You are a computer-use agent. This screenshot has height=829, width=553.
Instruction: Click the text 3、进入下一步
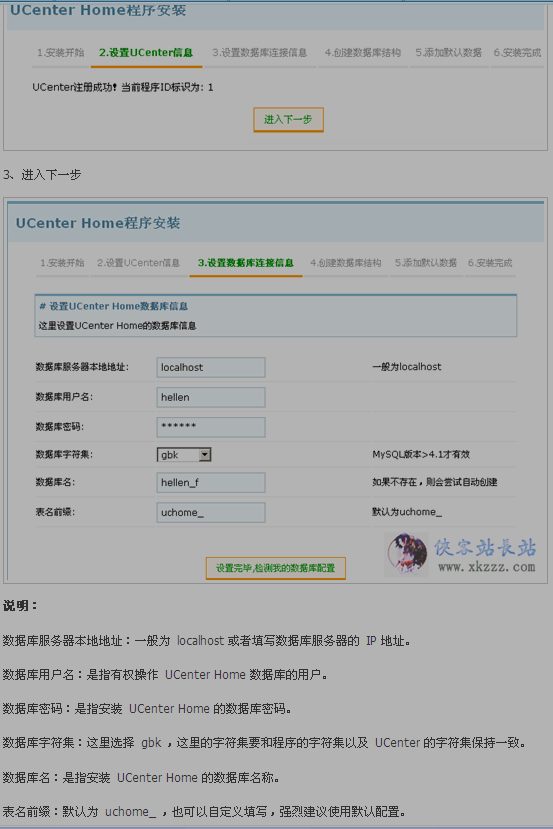pyautogui.click(x=42, y=175)
